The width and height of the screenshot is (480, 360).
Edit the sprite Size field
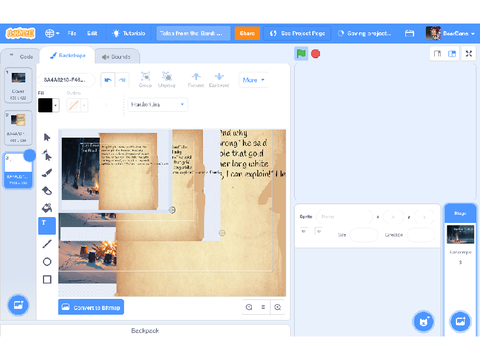click(363, 235)
